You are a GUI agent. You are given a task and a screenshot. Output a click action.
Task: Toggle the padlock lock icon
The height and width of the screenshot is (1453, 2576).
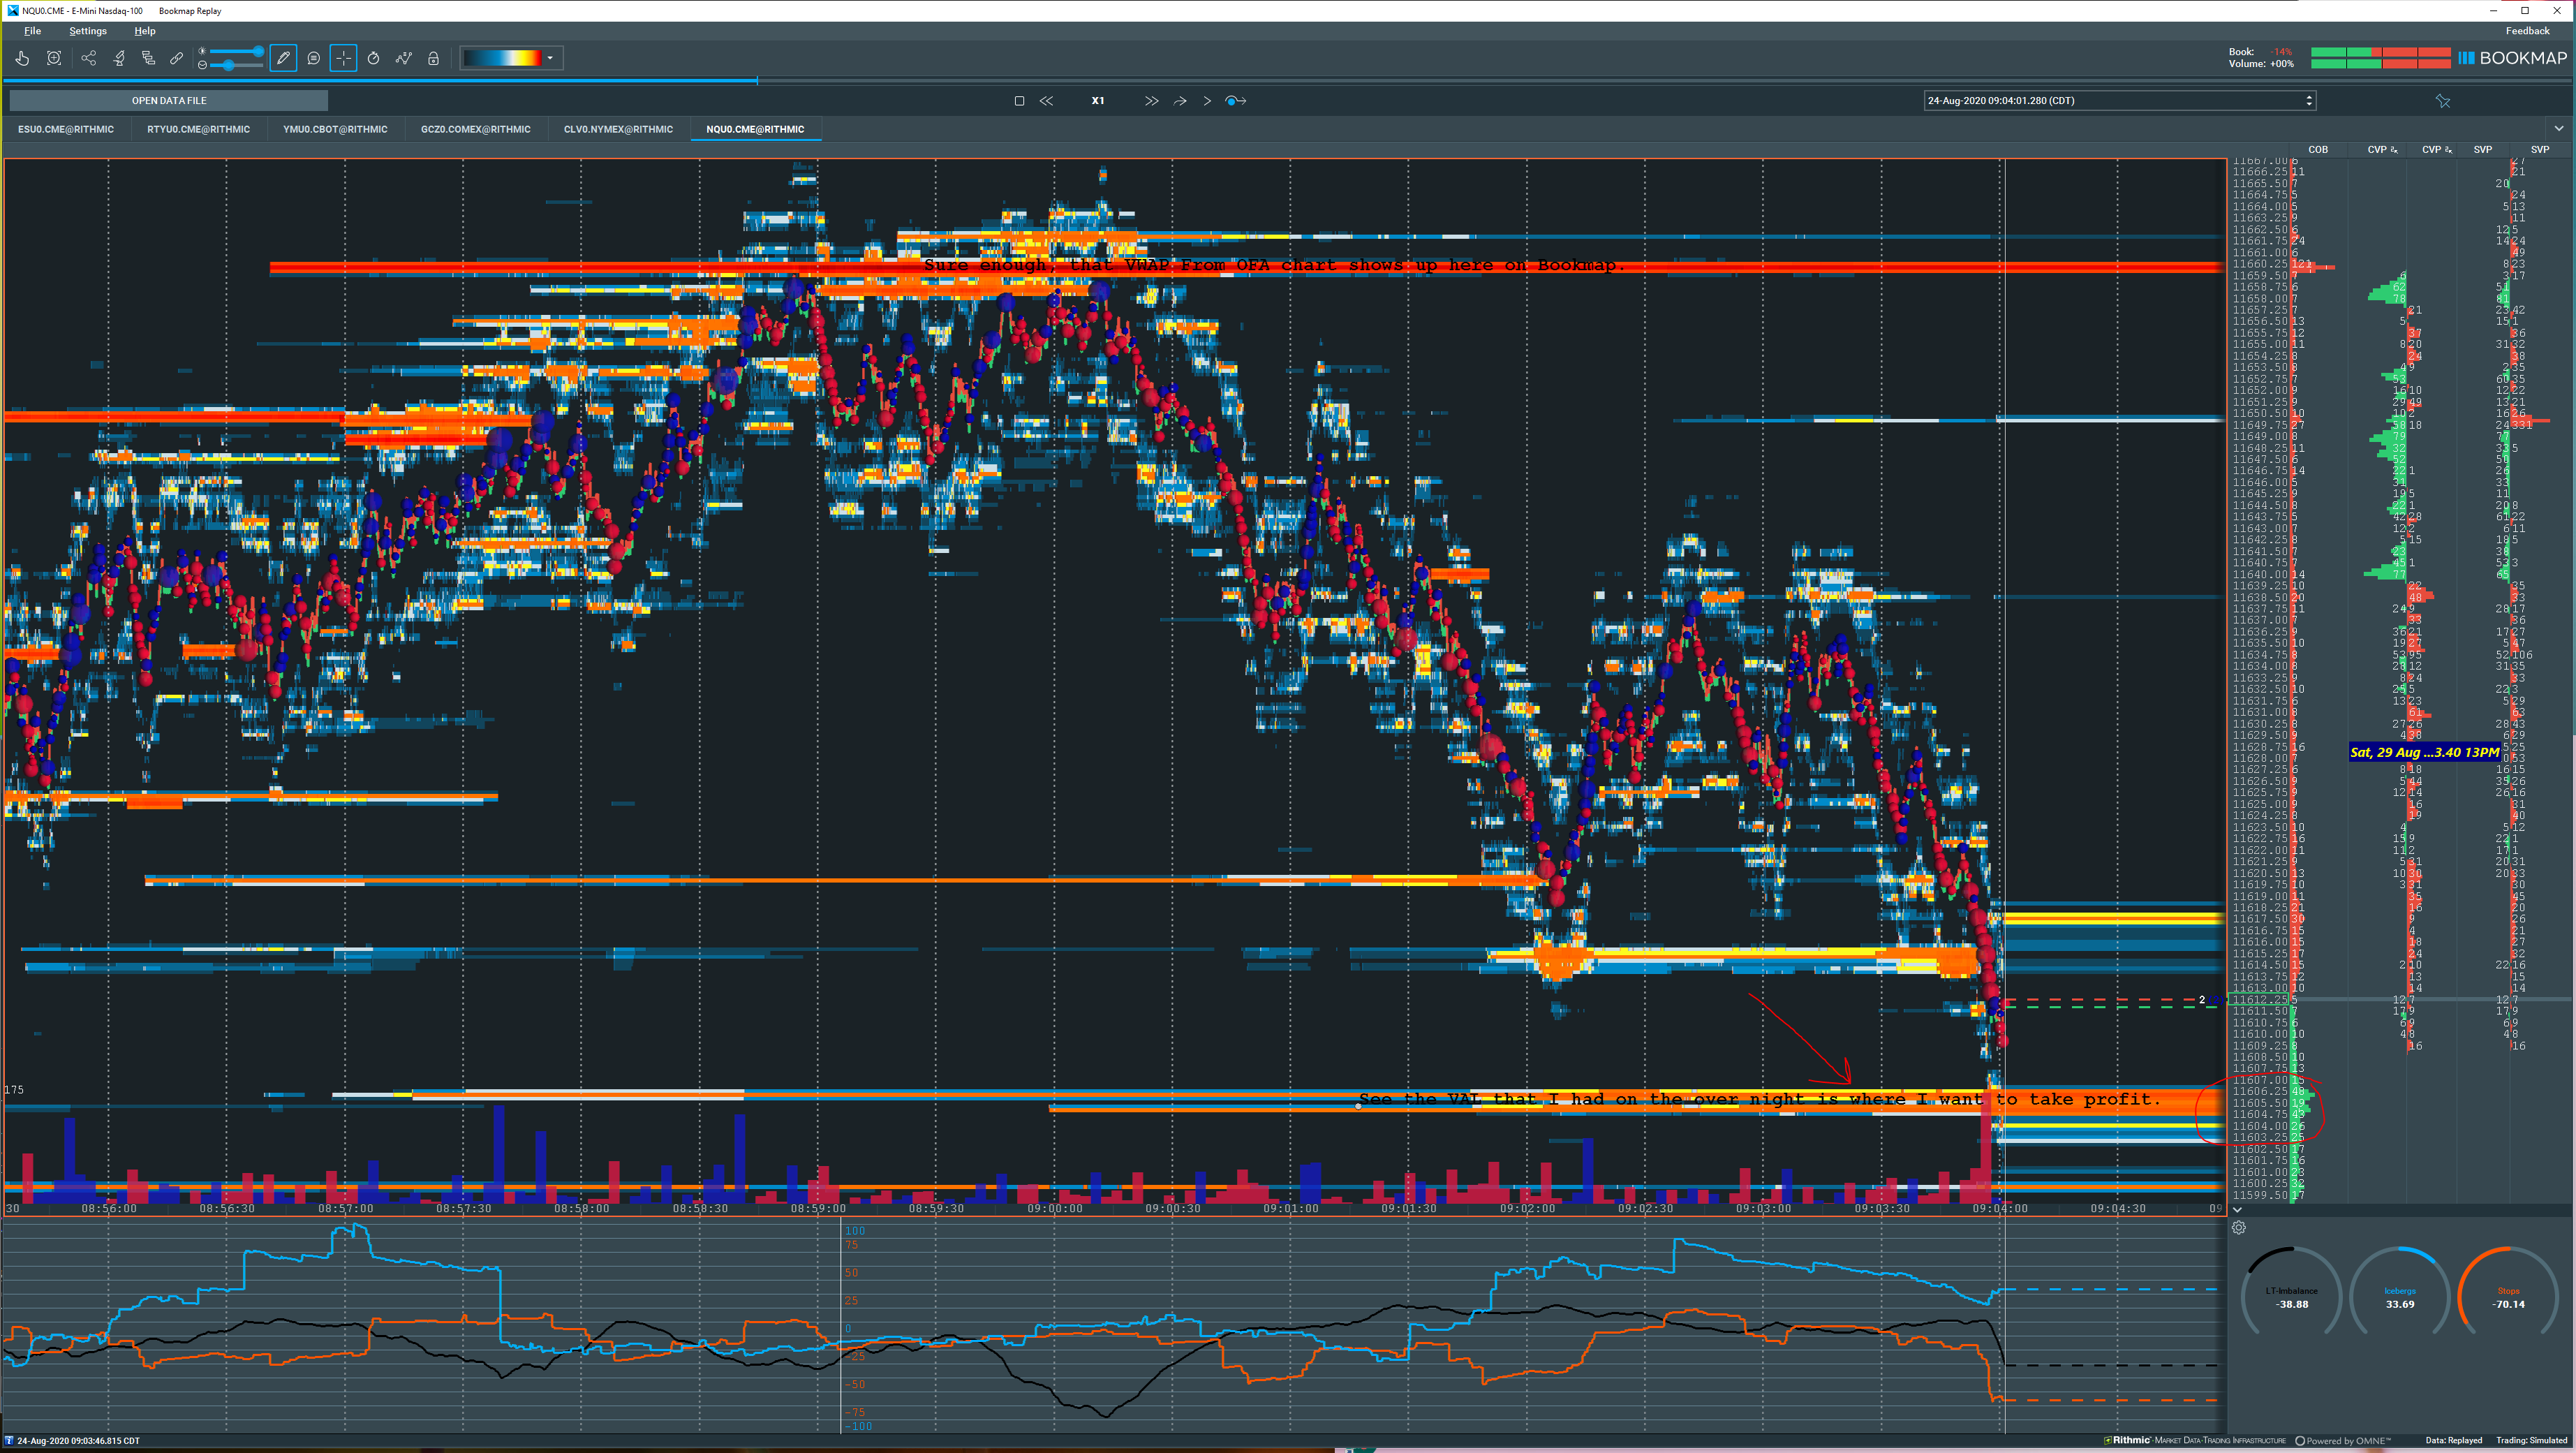[x=433, y=58]
